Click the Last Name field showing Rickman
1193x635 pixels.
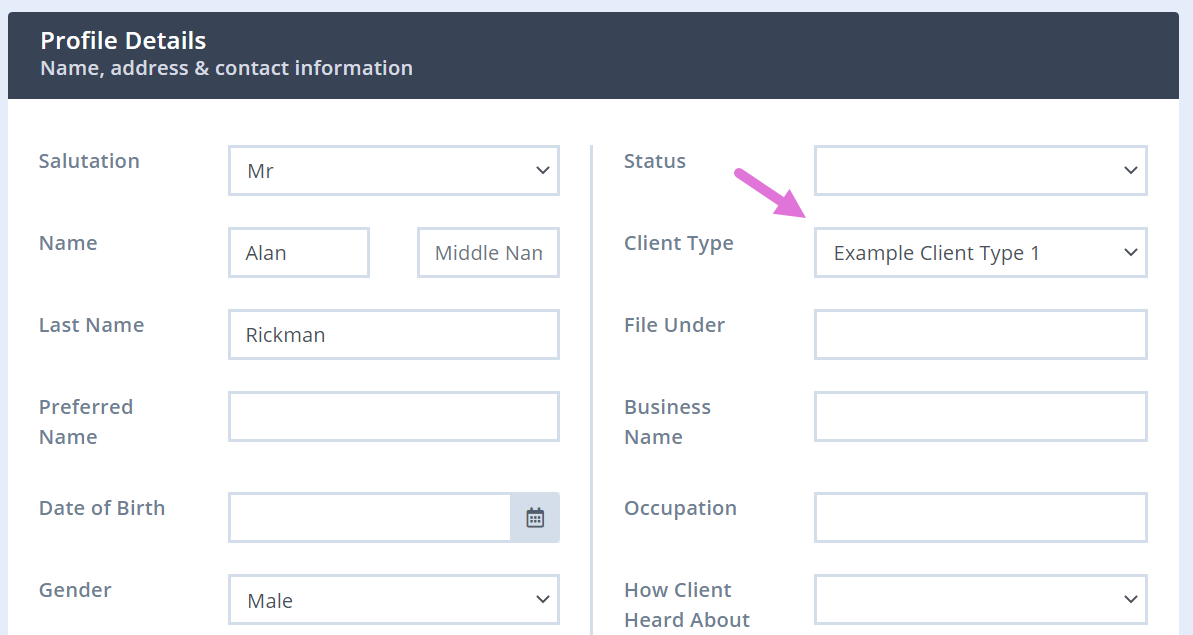tap(393, 334)
